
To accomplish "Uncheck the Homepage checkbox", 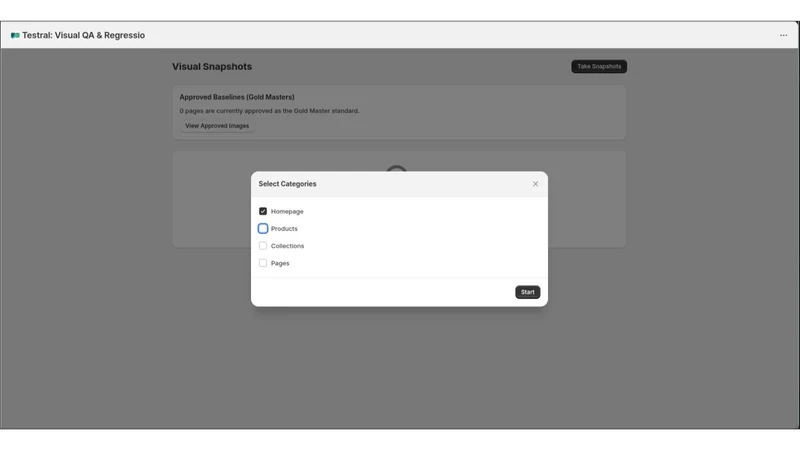I will [263, 211].
